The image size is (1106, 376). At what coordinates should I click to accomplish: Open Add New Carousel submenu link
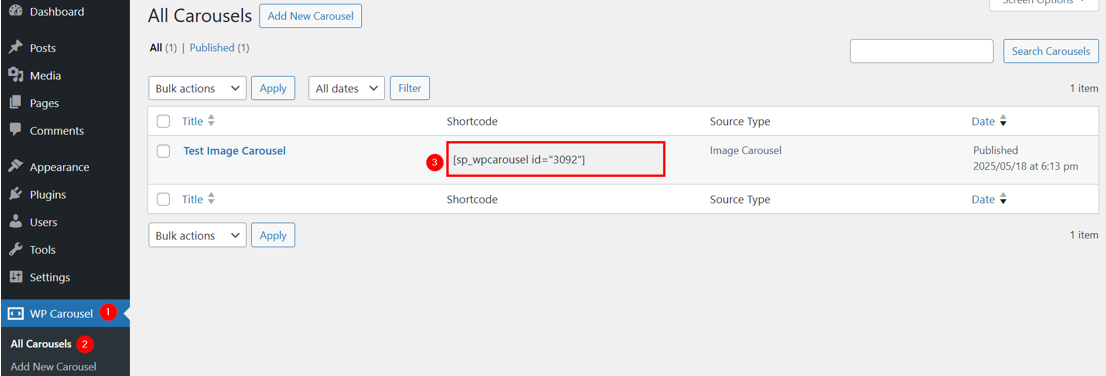53,367
